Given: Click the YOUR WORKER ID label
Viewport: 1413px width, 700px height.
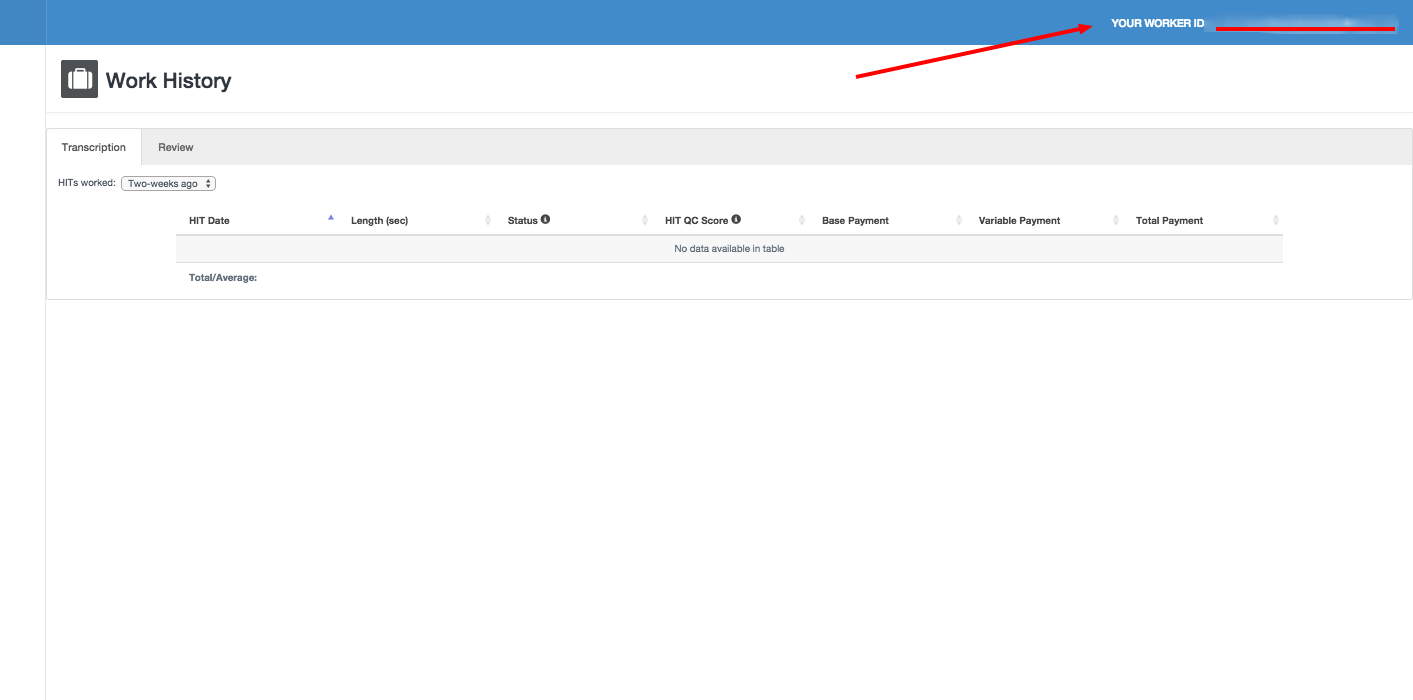Looking at the screenshot, I should point(1157,23).
